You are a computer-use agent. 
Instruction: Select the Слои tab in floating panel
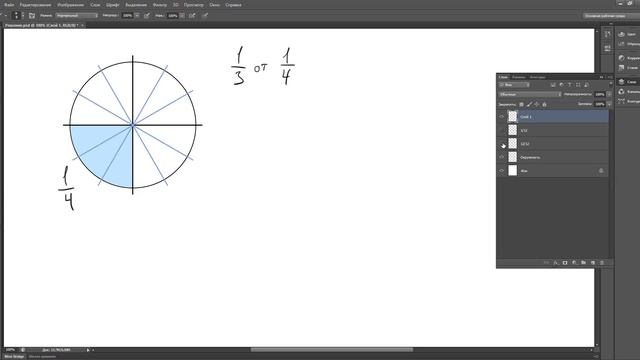[503, 77]
